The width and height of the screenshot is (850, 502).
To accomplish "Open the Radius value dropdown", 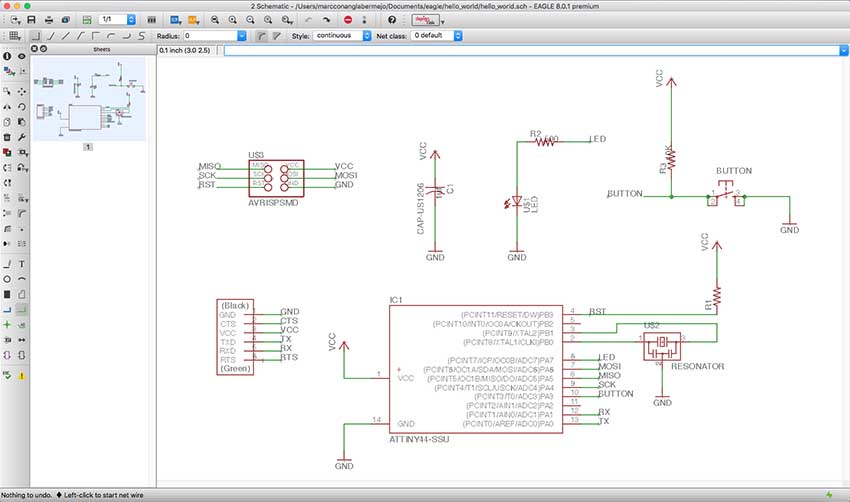I will (242, 36).
